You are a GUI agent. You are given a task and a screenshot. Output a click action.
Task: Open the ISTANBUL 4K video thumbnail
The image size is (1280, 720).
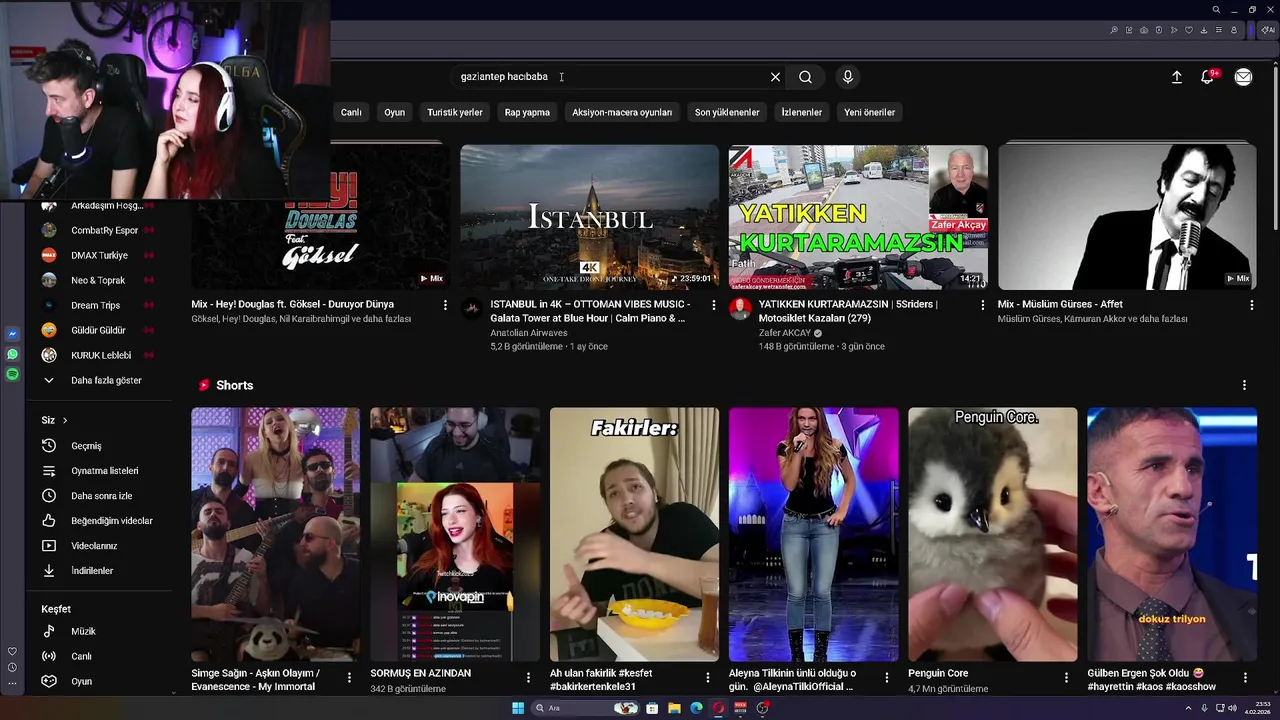click(x=589, y=217)
